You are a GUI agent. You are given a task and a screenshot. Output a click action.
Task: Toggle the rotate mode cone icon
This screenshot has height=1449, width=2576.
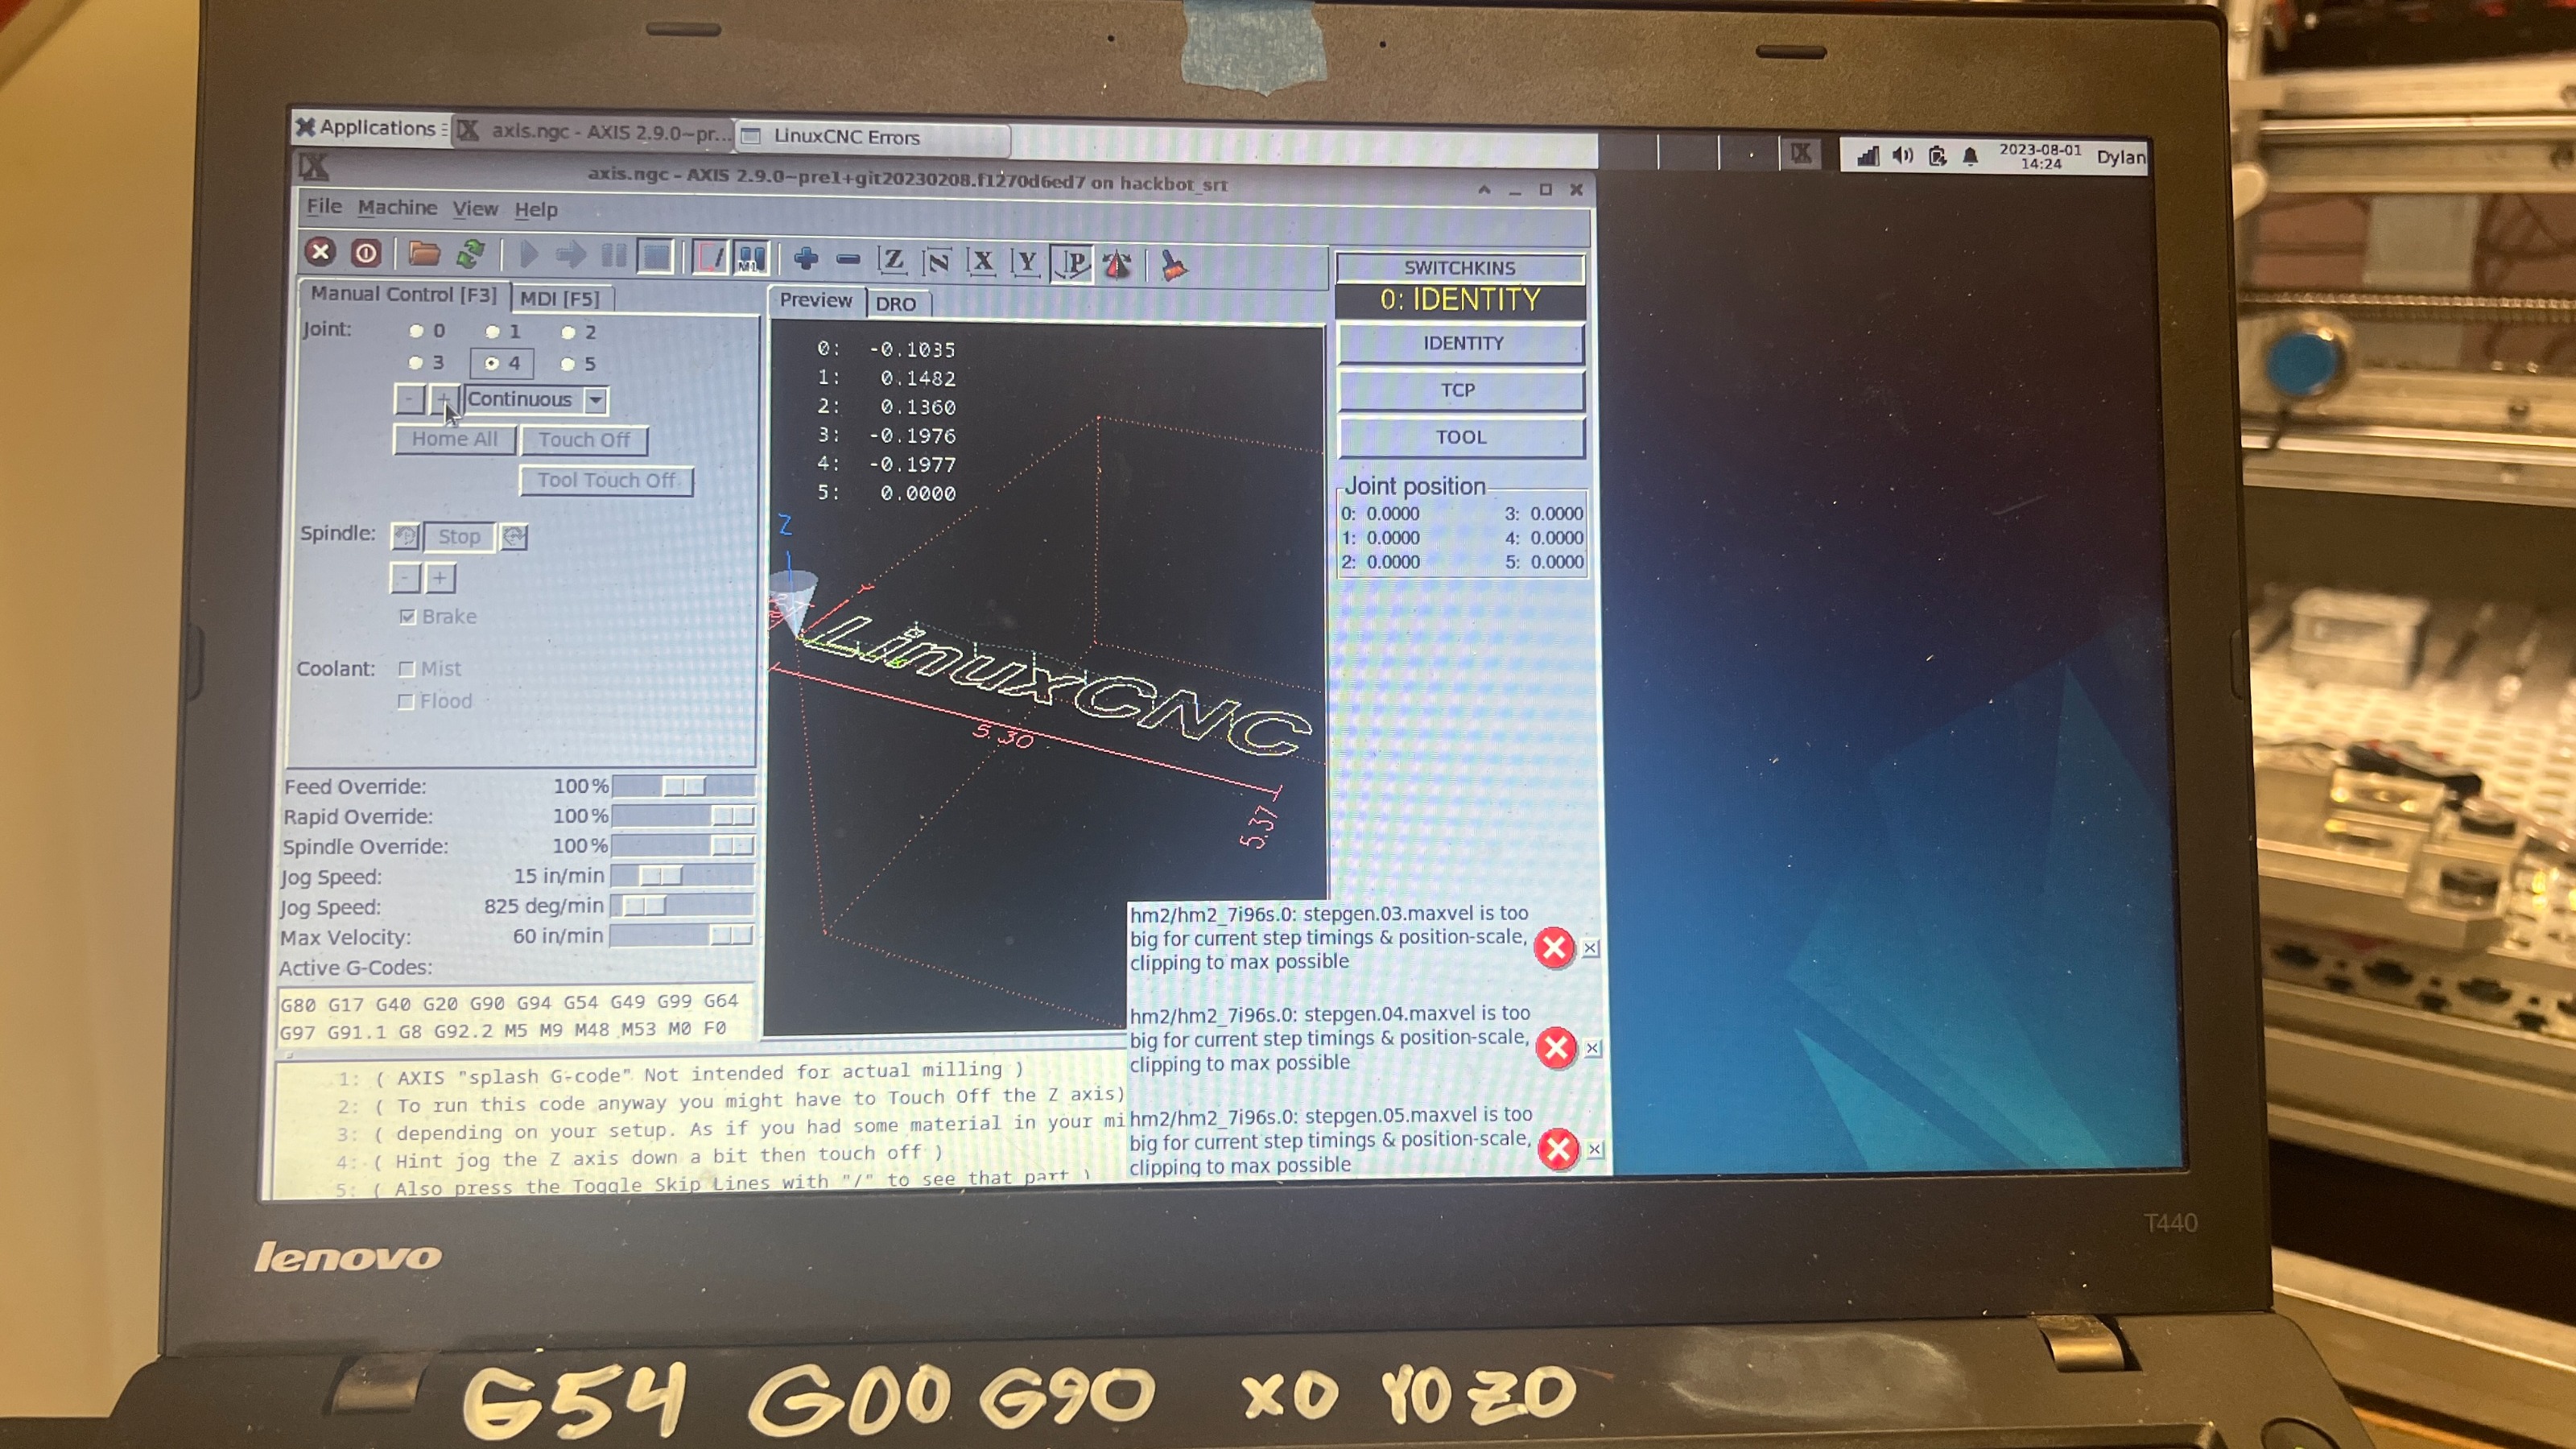click(1117, 265)
